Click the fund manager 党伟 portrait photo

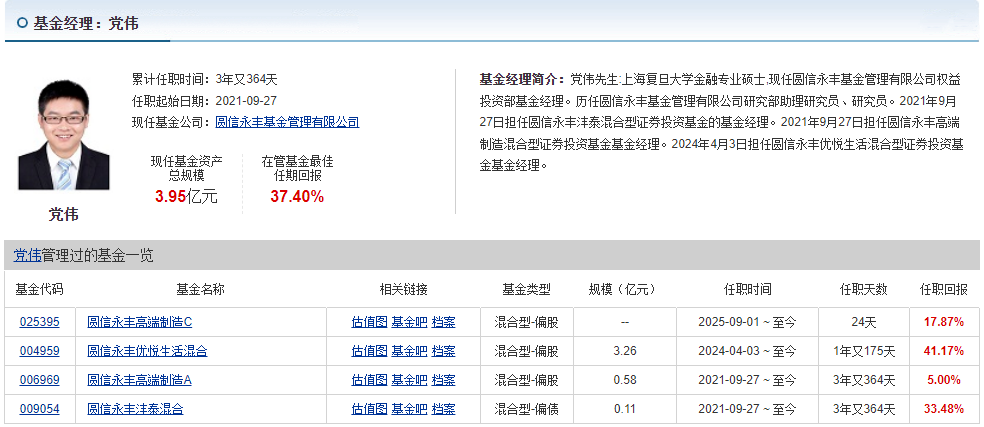pos(63,134)
